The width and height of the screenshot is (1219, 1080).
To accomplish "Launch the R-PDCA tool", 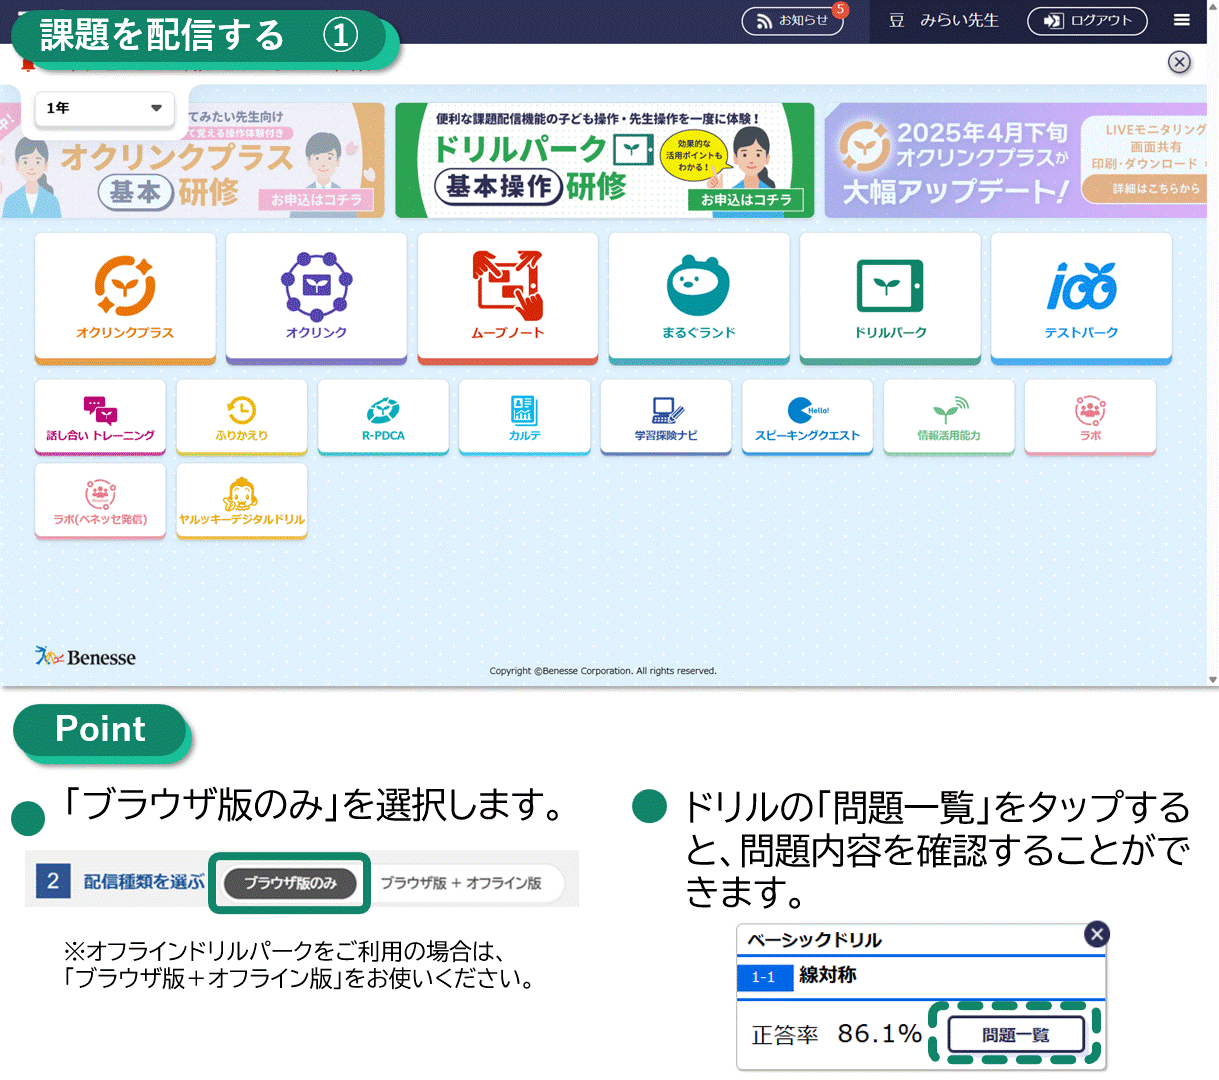I will (383, 417).
